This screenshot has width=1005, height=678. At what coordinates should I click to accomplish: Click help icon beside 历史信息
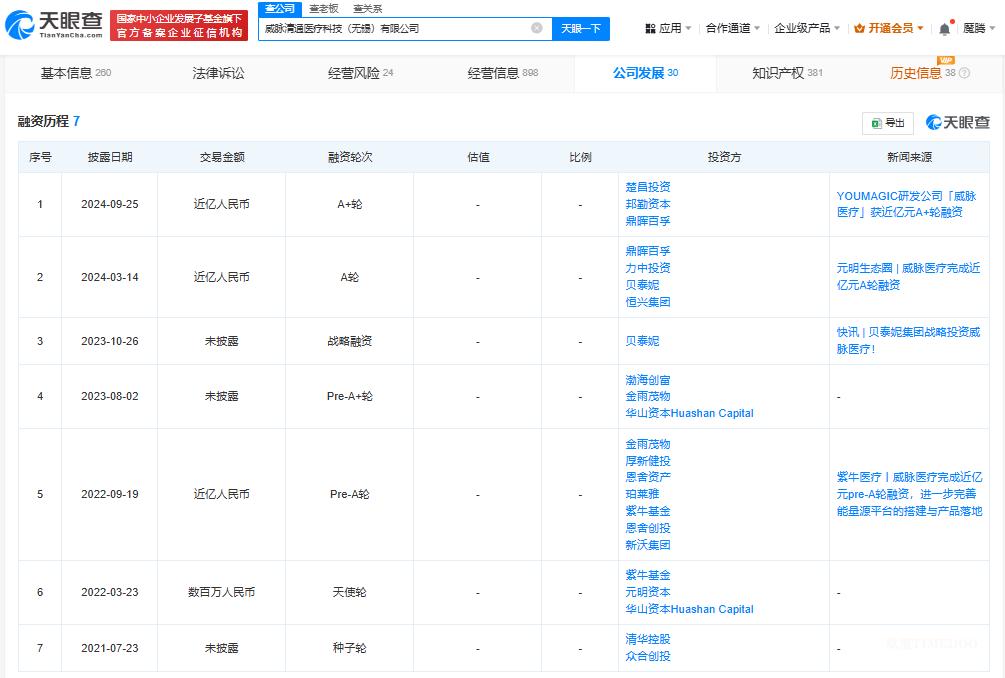click(x=964, y=73)
